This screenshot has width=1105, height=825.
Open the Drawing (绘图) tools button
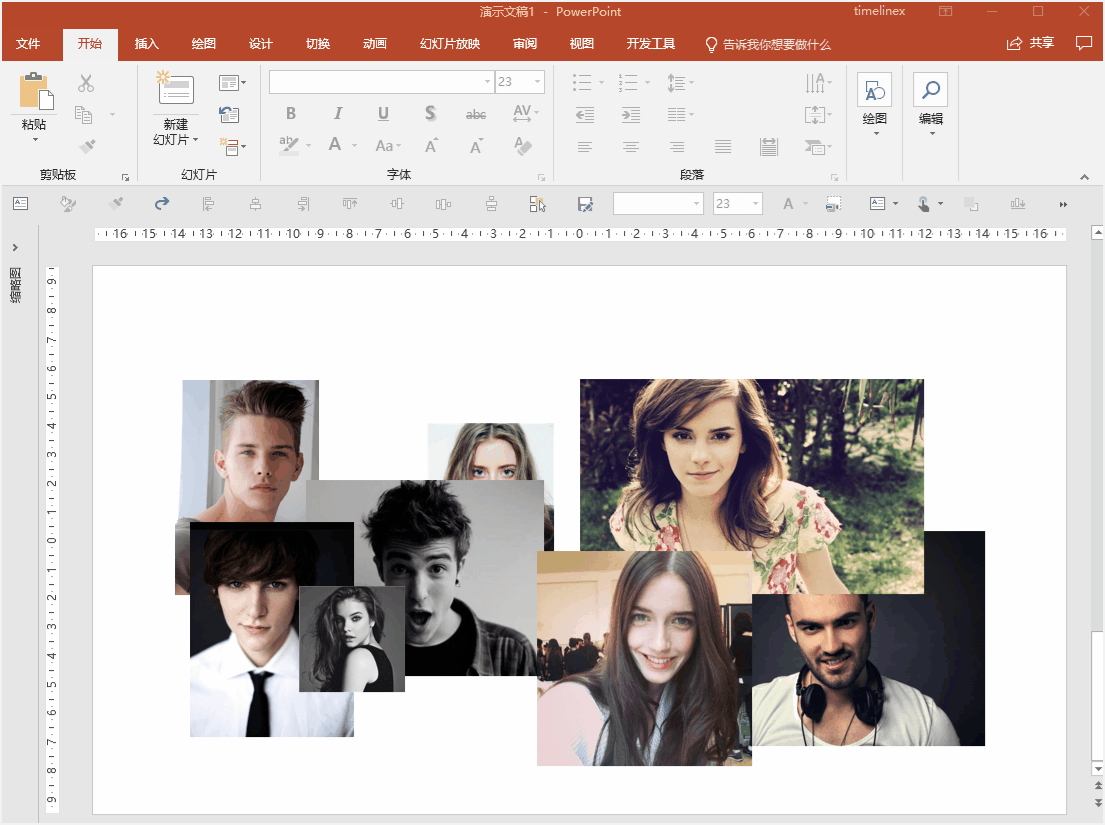click(874, 92)
